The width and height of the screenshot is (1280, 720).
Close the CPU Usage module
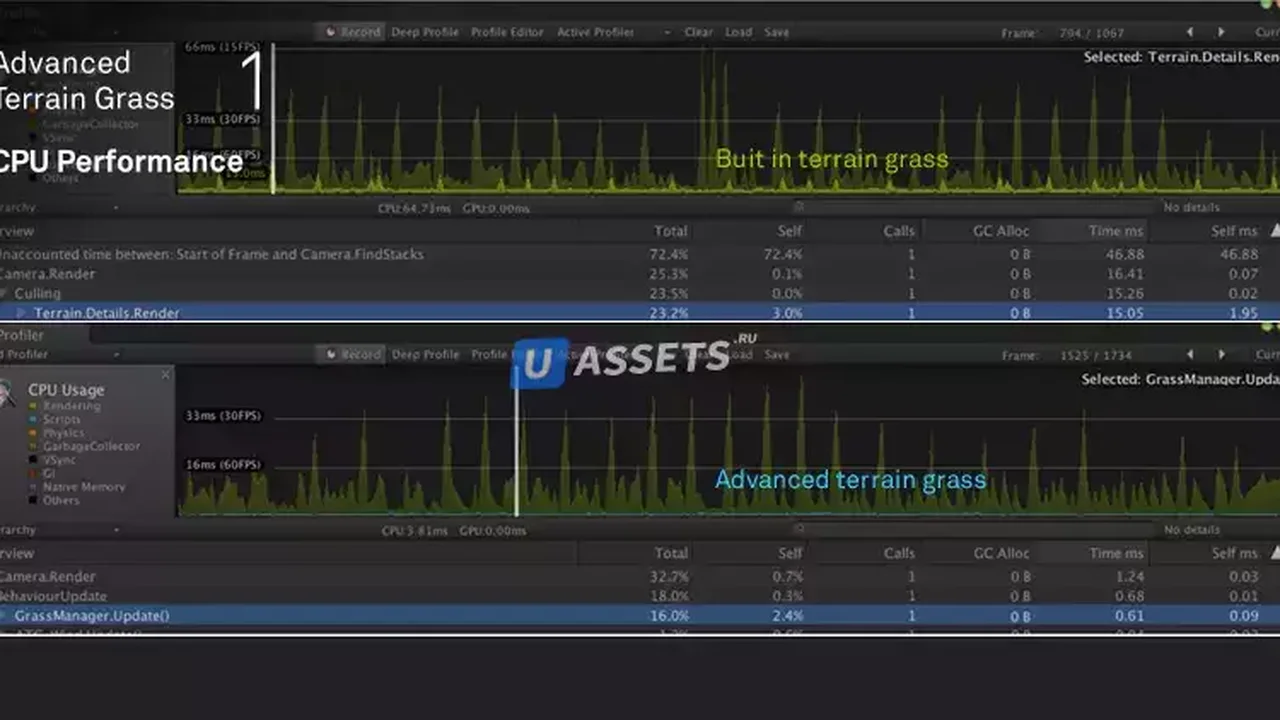tap(166, 375)
